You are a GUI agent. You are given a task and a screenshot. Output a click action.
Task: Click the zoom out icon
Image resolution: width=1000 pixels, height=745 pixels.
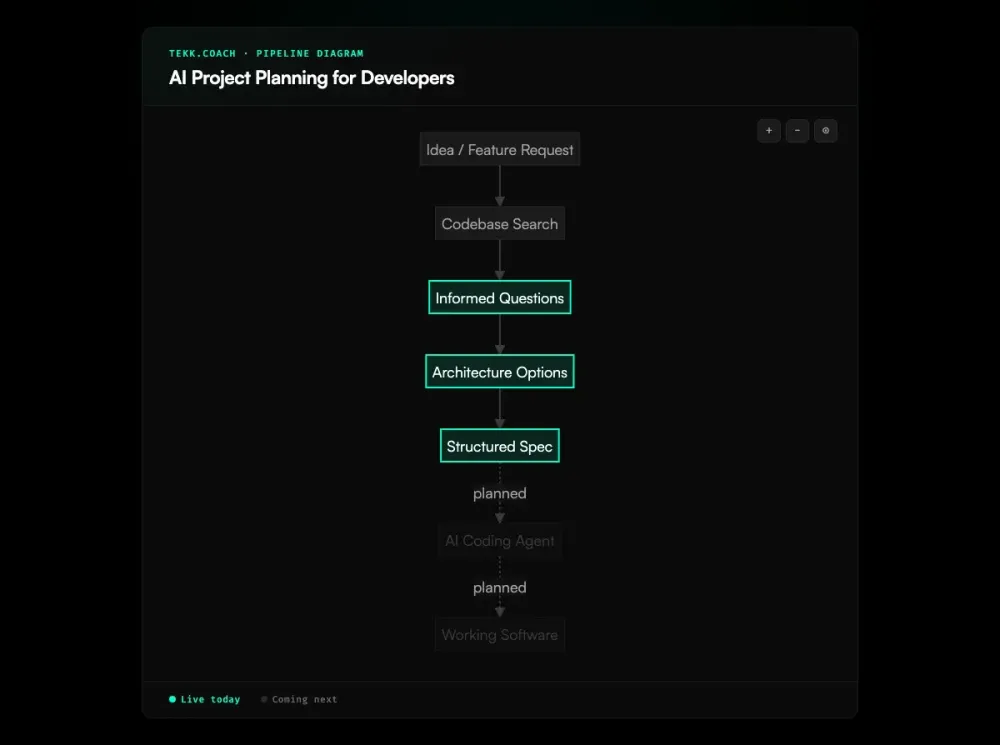tap(797, 131)
